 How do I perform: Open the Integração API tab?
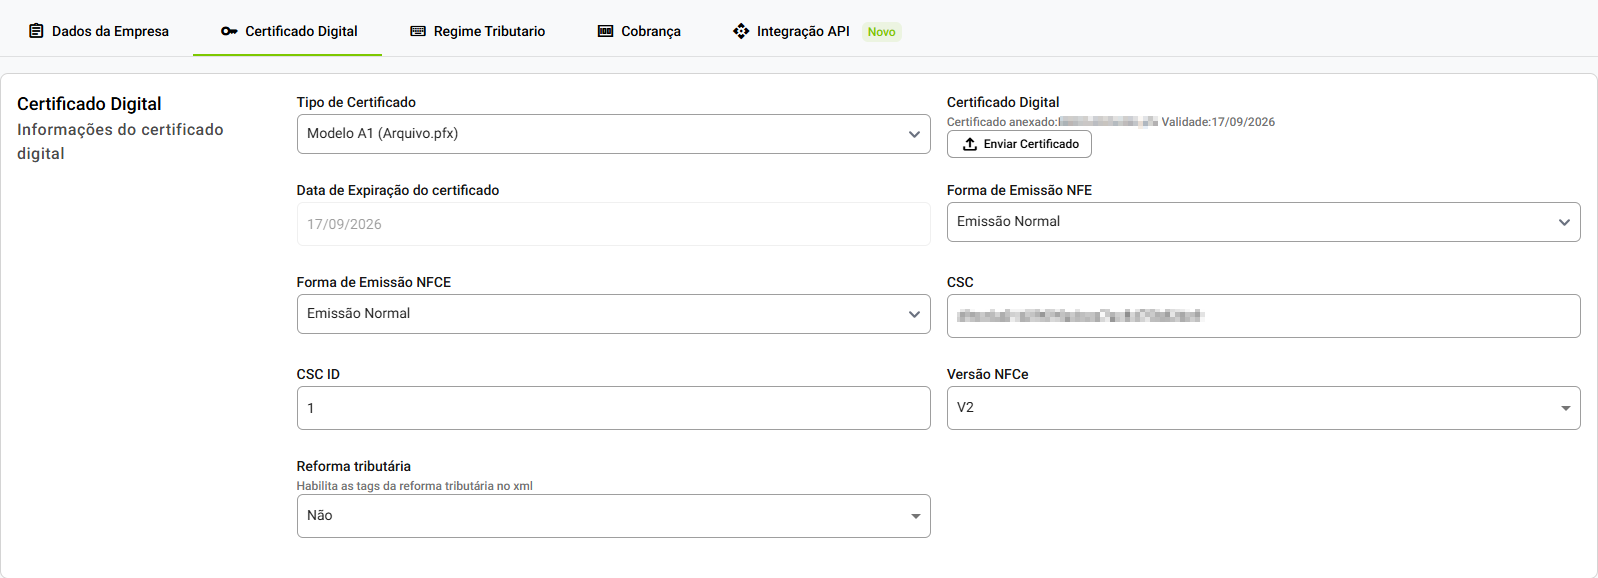tap(802, 31)
